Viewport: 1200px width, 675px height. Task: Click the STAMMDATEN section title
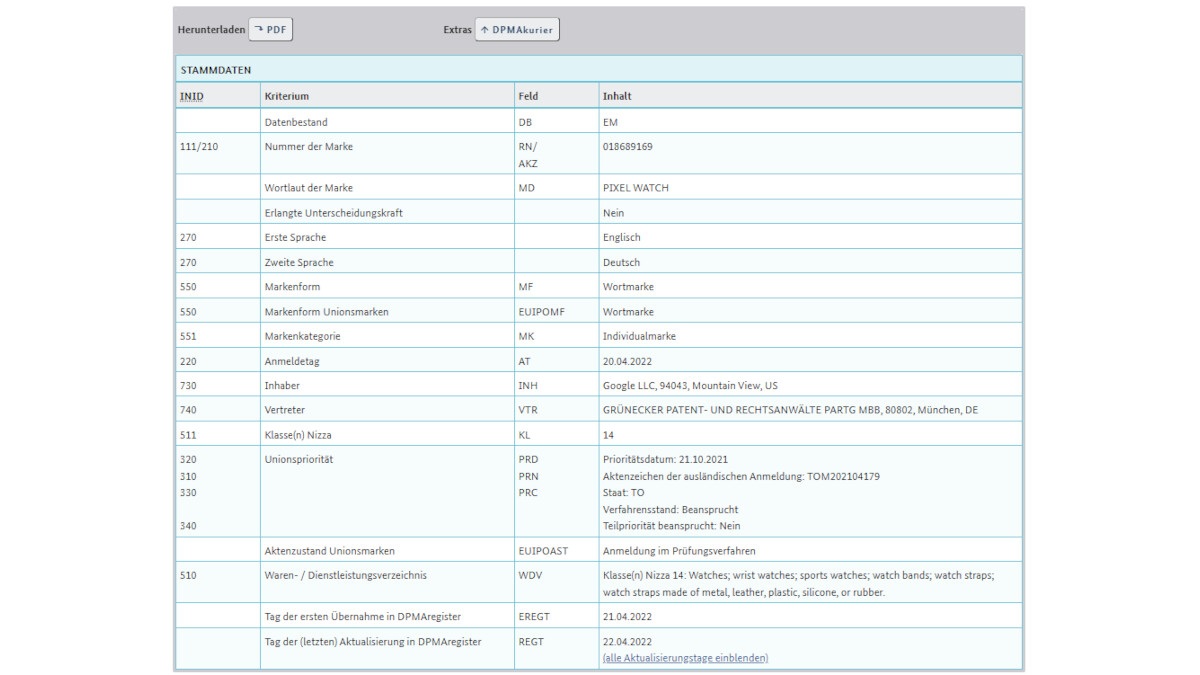(x=216, y=70)
